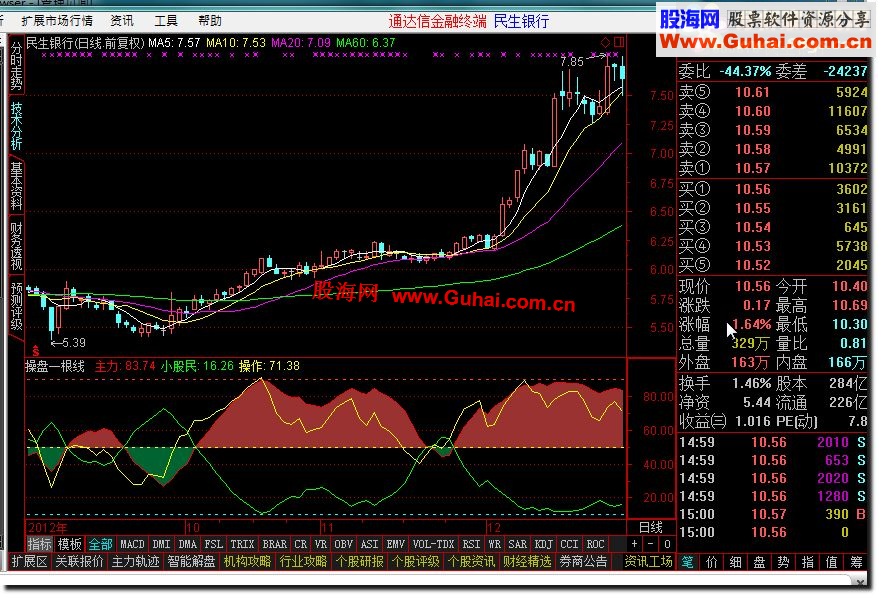This screenshot has height=595, width=878.
Task: Switch to the 价 tab in quote panel
Action: tap(712, 562)
